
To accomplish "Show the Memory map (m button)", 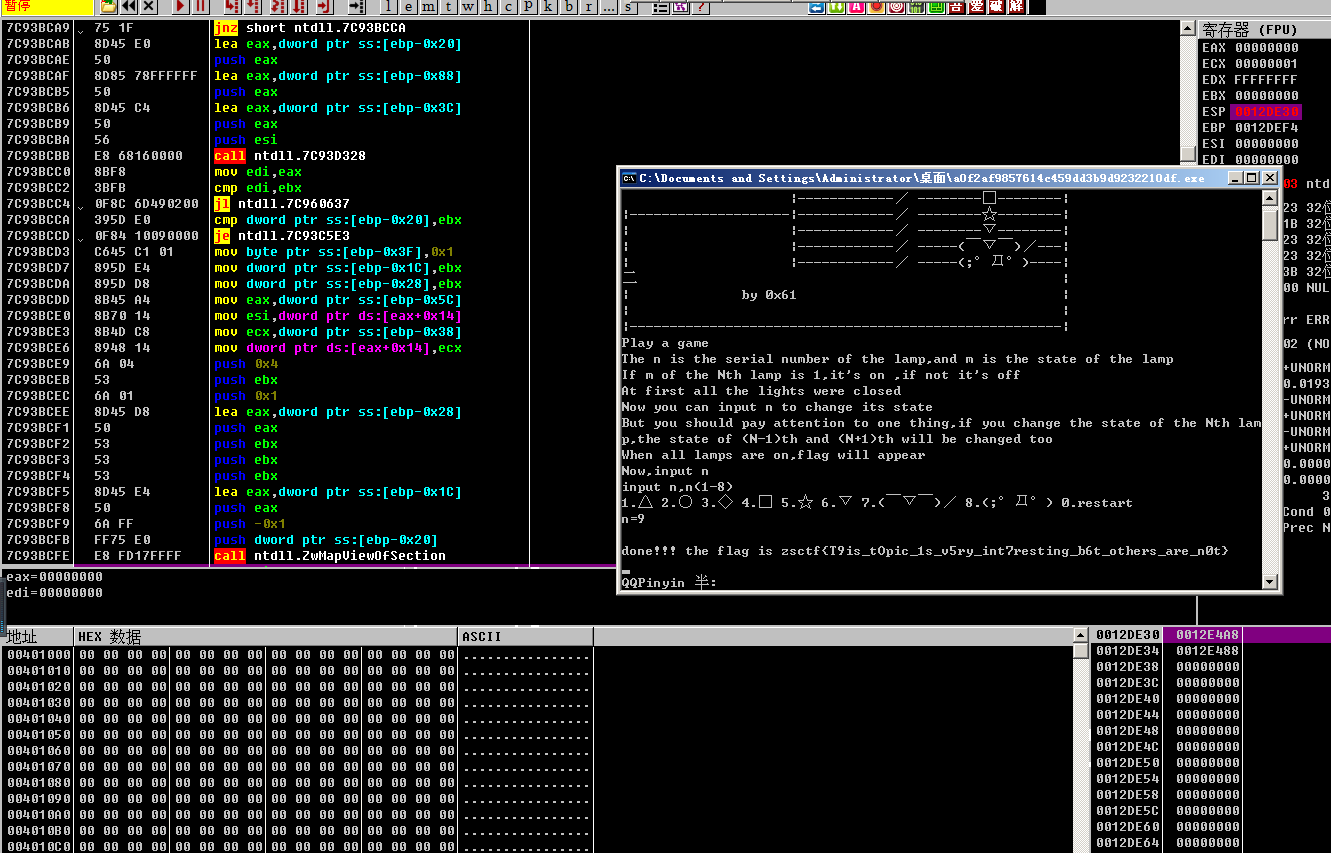I will (x=428, y=7).
